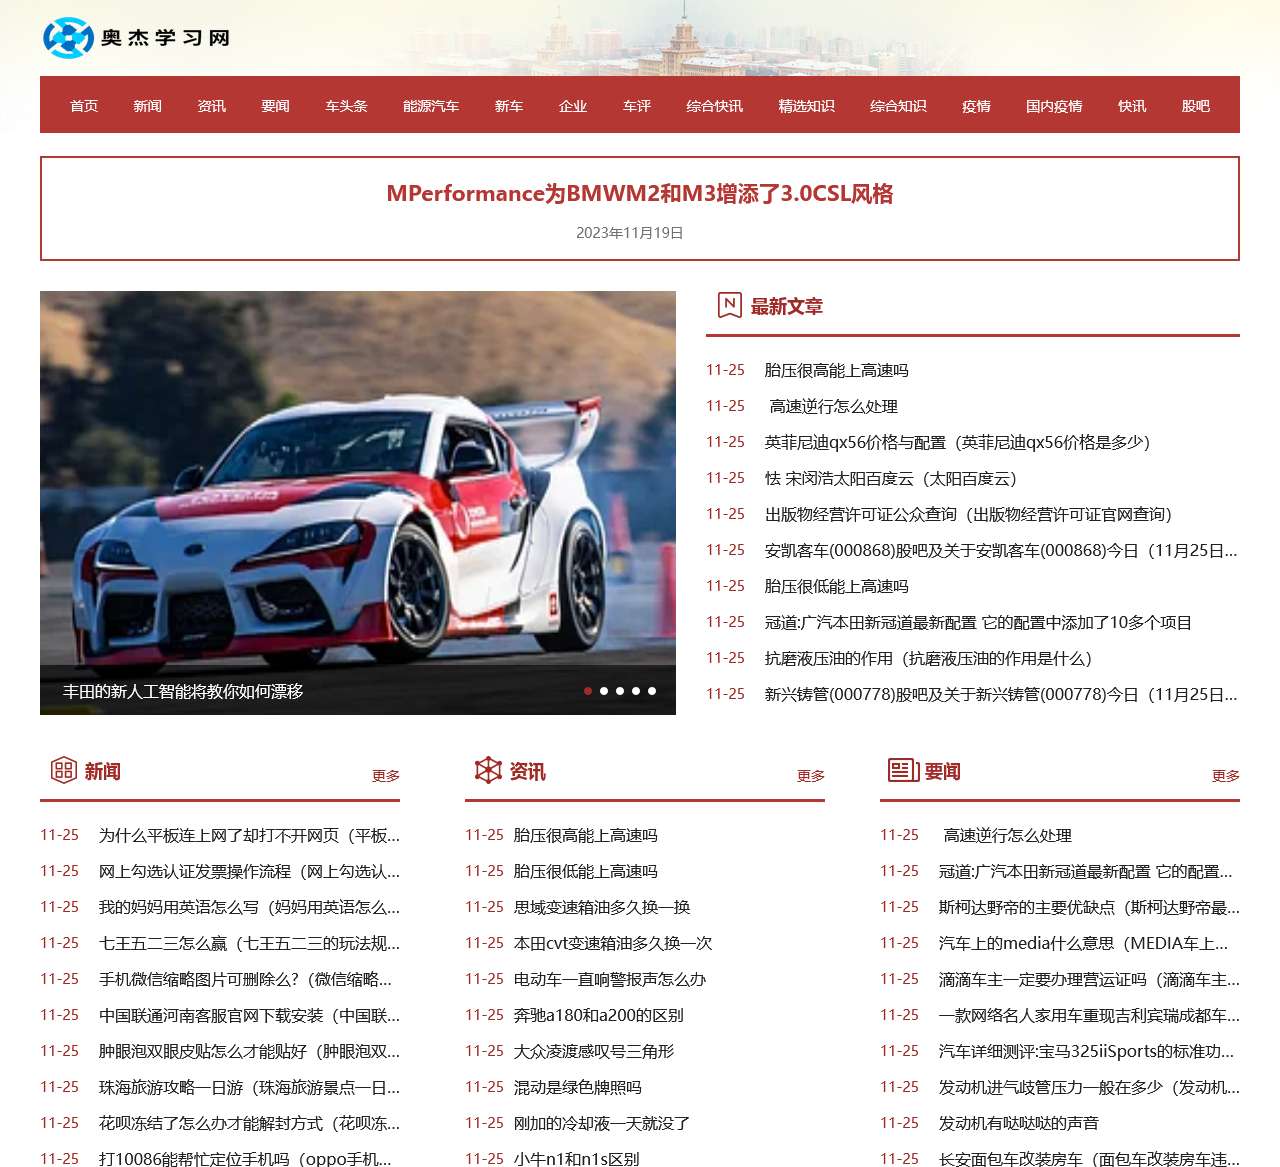
Task: Open 刚加的冷却液一天就没了 article
Action: tap(602, 1123)
